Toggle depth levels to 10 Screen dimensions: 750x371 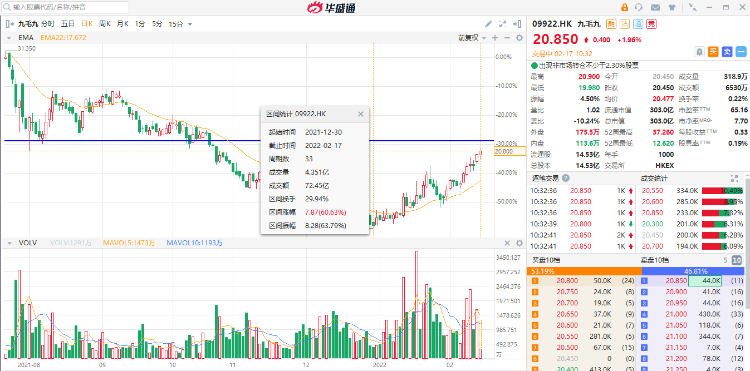[737, 260]
